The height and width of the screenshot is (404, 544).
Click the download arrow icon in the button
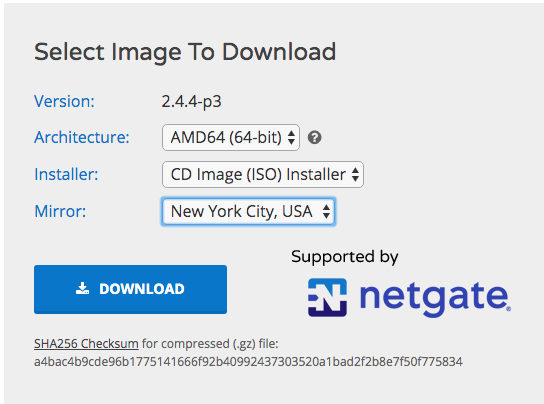coord(83,289)
